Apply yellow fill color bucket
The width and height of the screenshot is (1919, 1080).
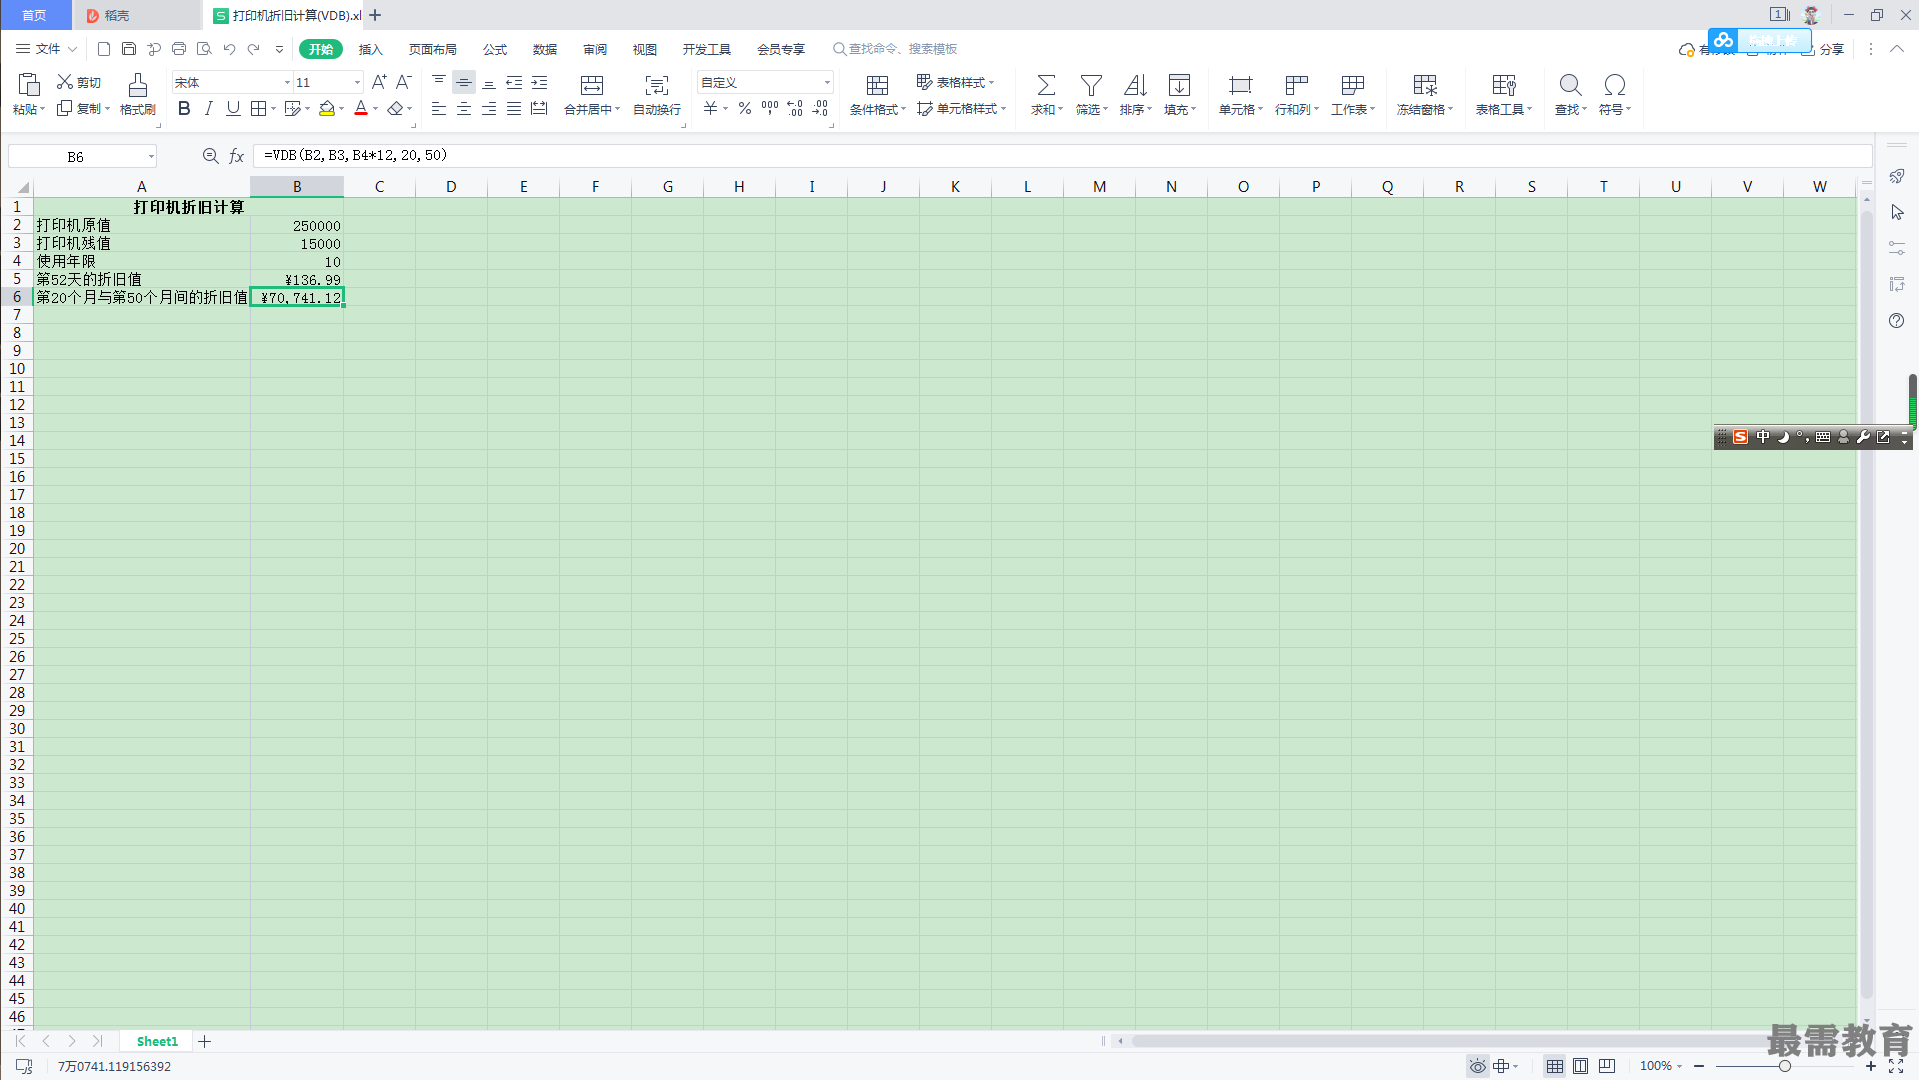tap(327, 109)
